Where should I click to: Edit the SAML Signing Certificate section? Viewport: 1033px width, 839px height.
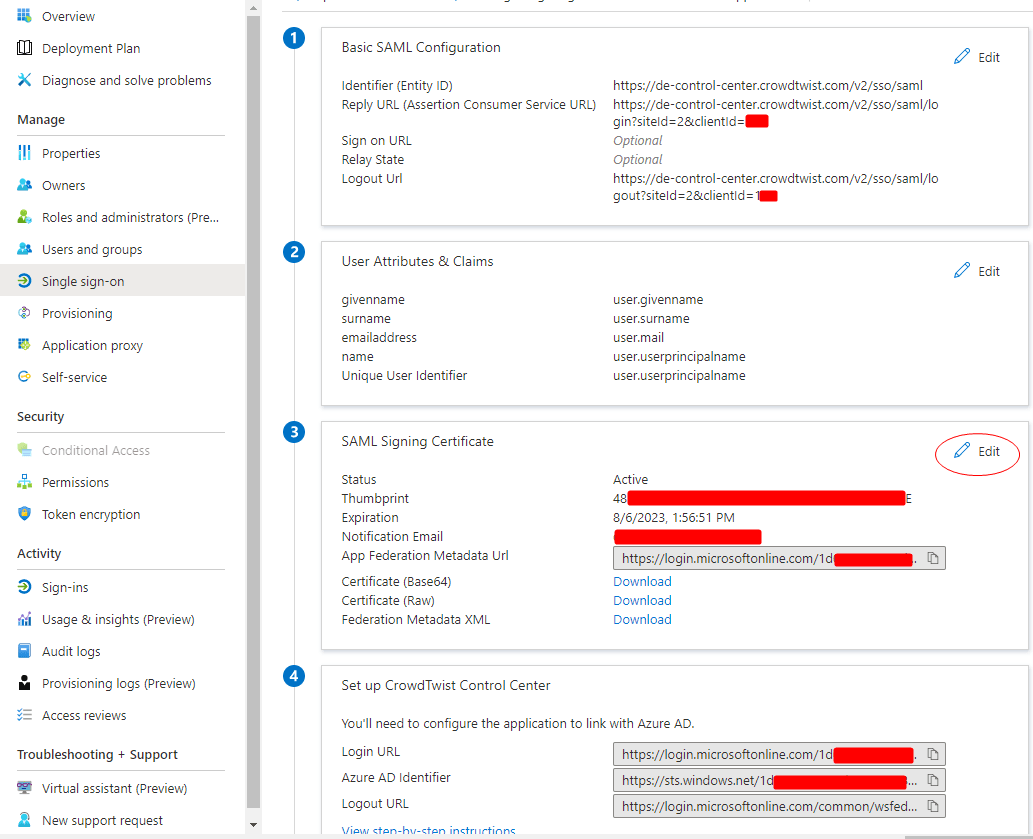click(x=977, y=452)
